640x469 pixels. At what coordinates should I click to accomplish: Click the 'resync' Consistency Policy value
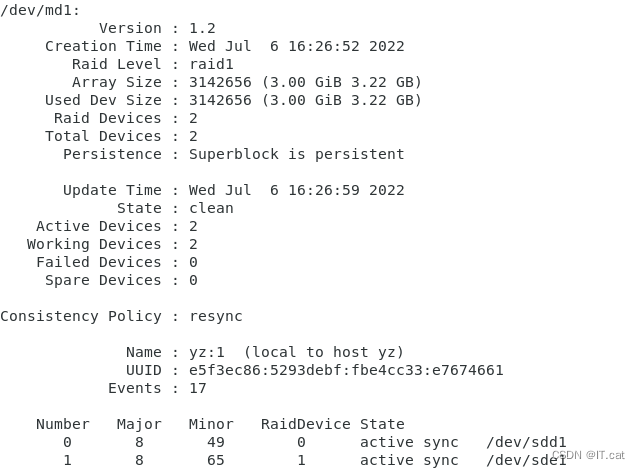(x=216, y=316)
